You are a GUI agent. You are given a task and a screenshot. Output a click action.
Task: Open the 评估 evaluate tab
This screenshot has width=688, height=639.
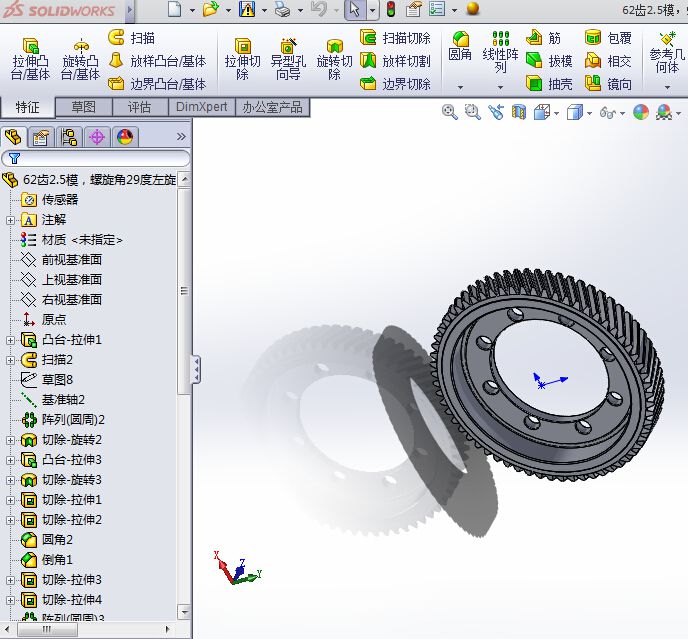tap(139, 107)
